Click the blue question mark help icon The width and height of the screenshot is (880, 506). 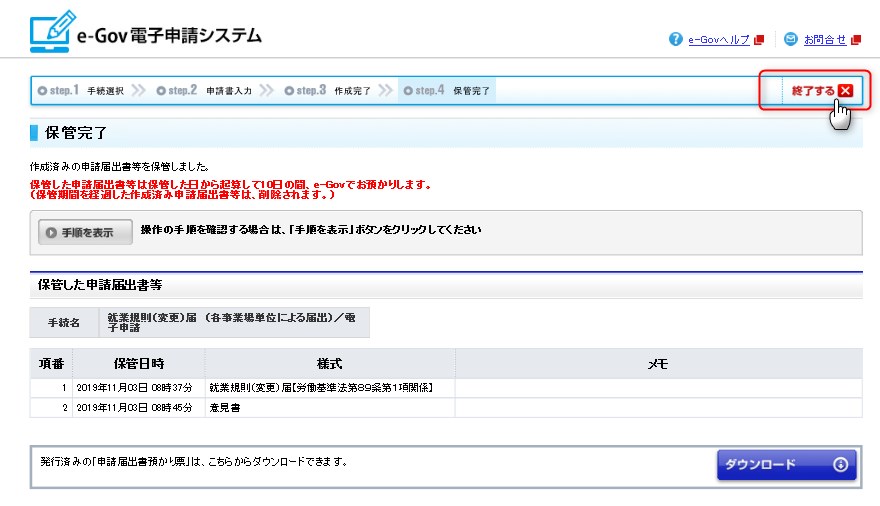tap(676, 40)
